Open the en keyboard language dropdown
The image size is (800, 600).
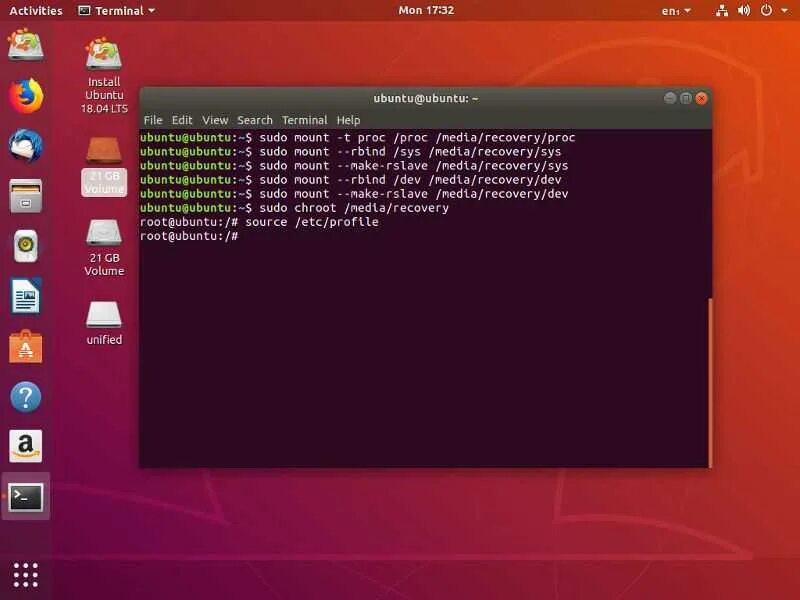[676, 11]
